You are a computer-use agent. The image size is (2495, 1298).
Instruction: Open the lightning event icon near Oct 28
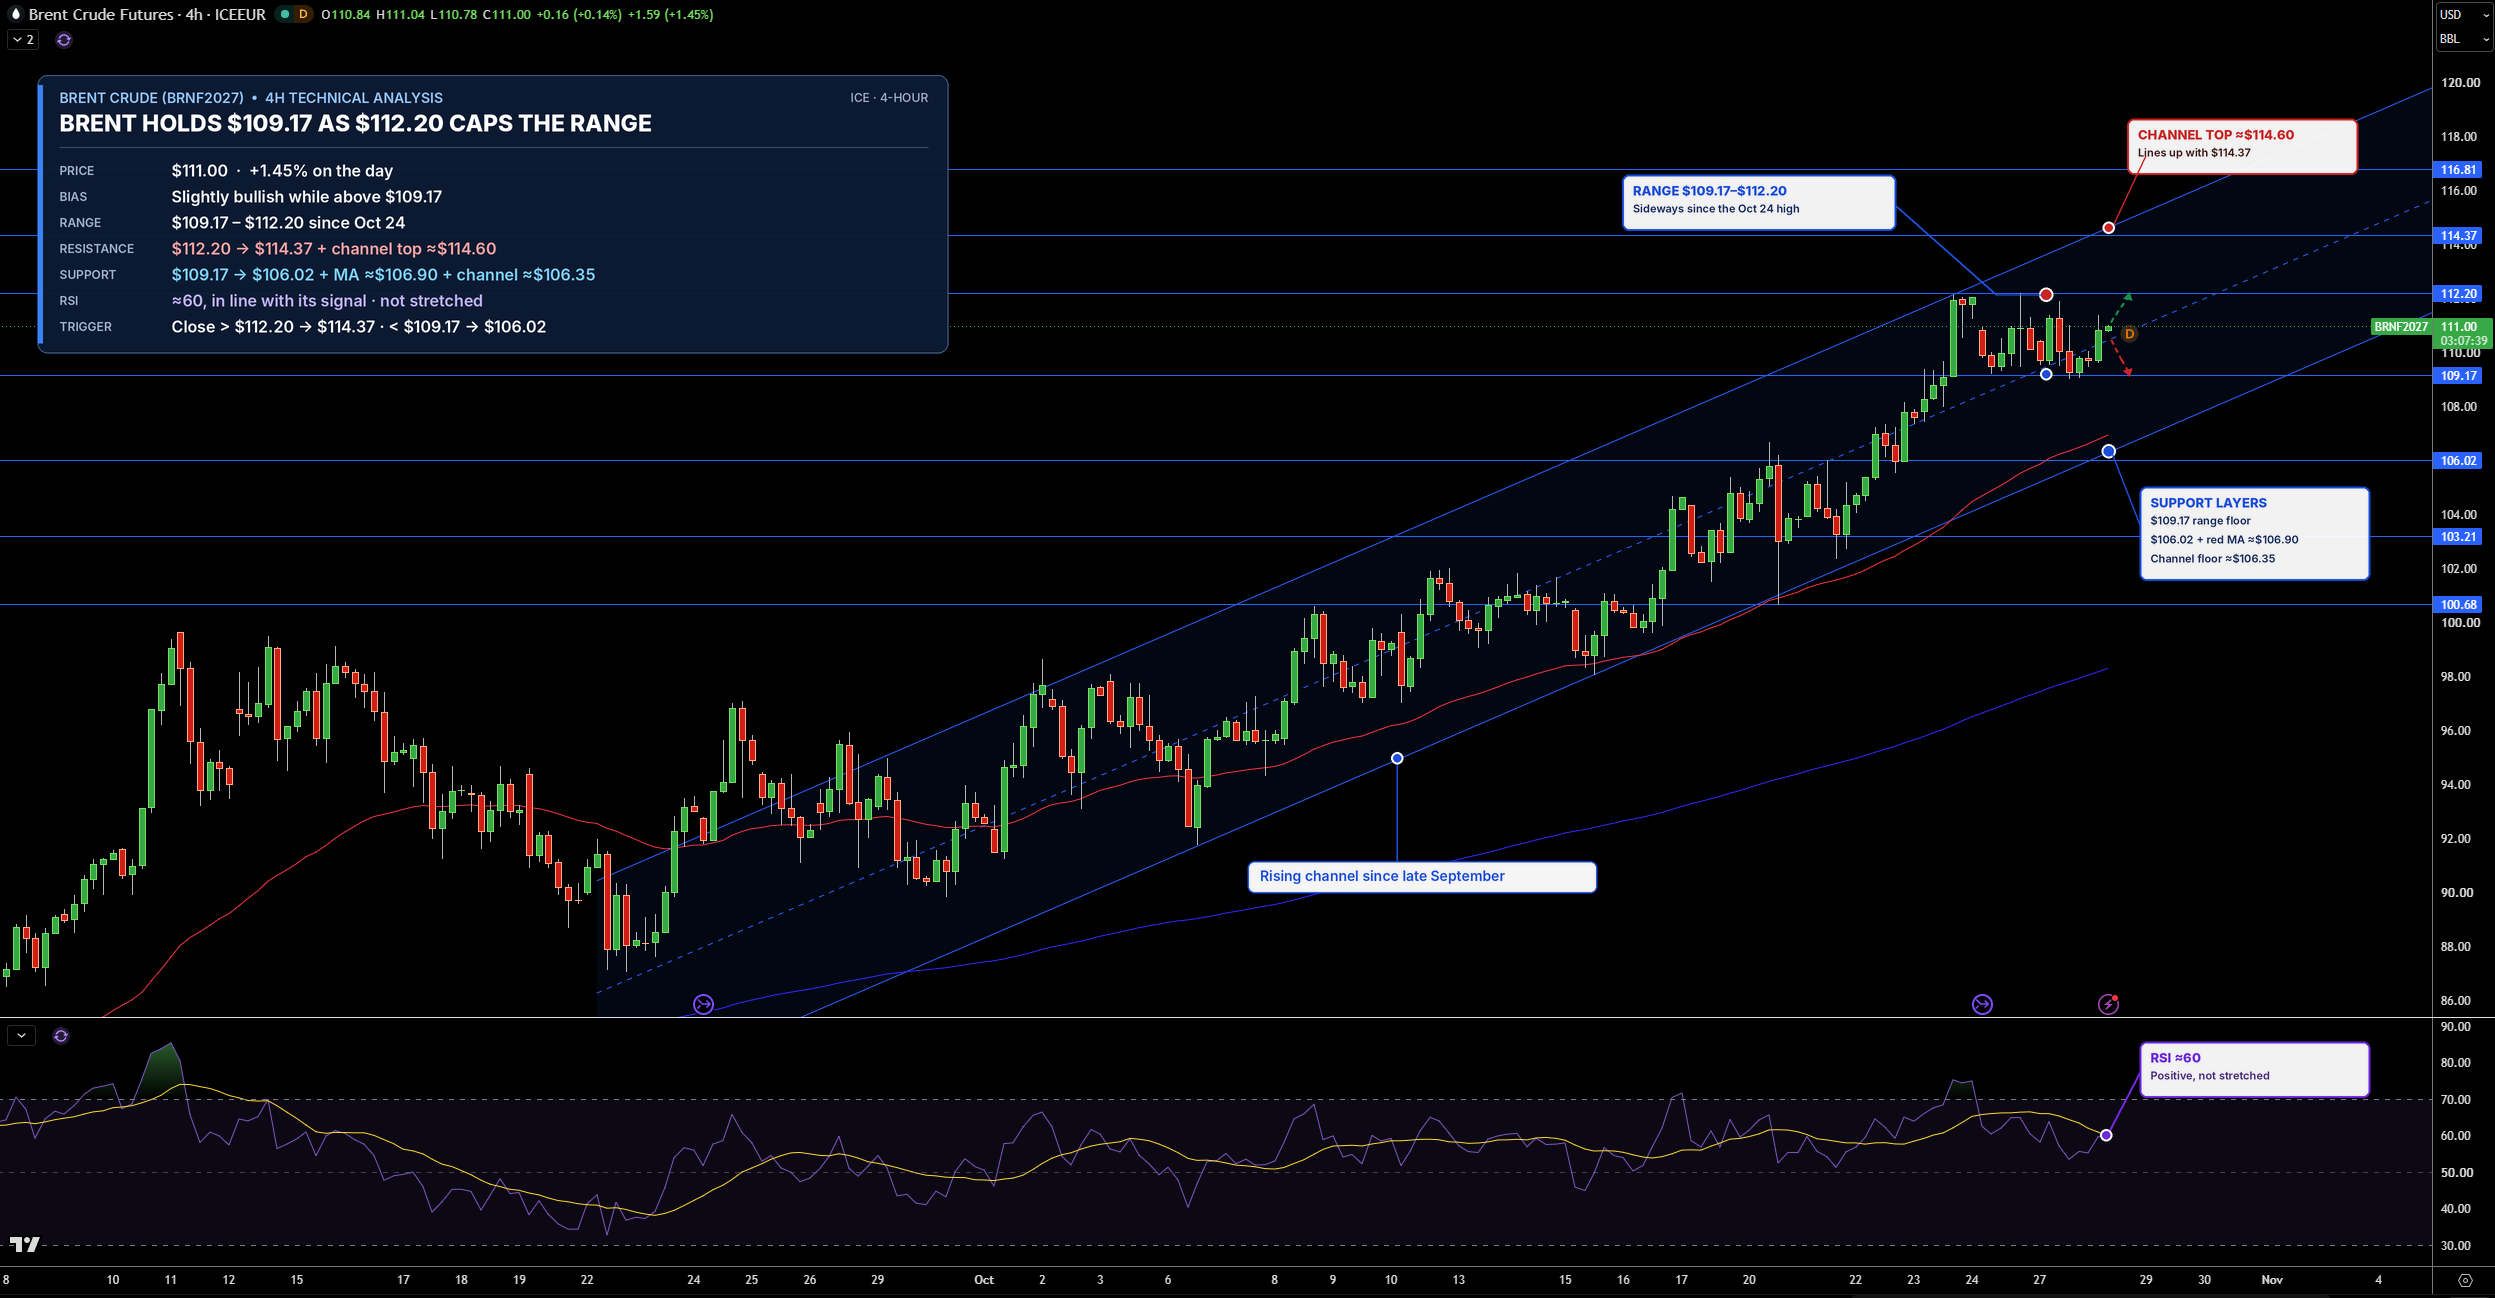[x=2108, y=1004]
